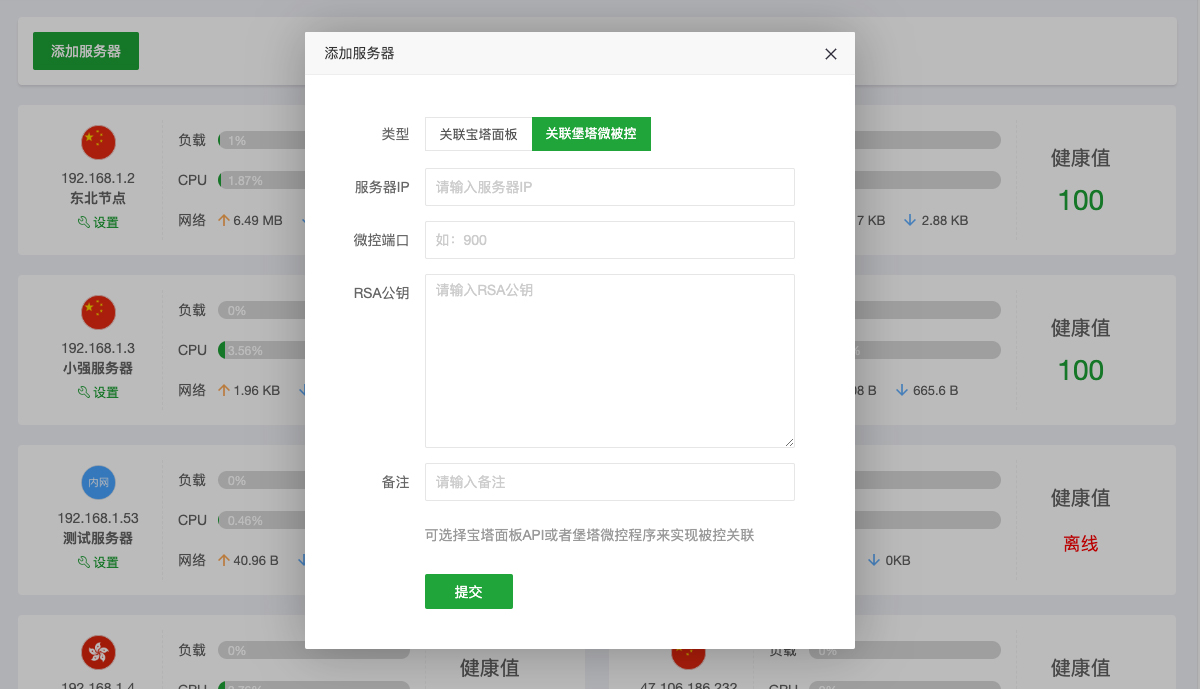This screenshot has height=689, width=1200.
Task: Click the 0% 负载 bar of 测试服务器
Action: [x=261, y=480]
